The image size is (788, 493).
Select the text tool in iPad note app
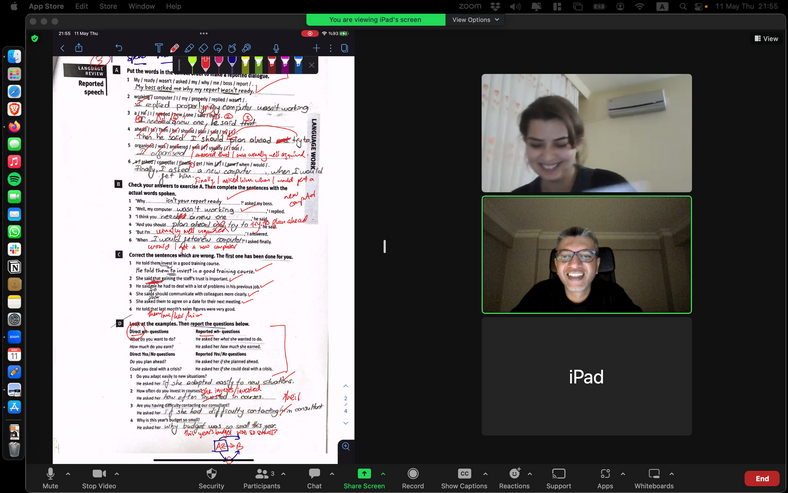pyautogui.click(x=159, y=48)
